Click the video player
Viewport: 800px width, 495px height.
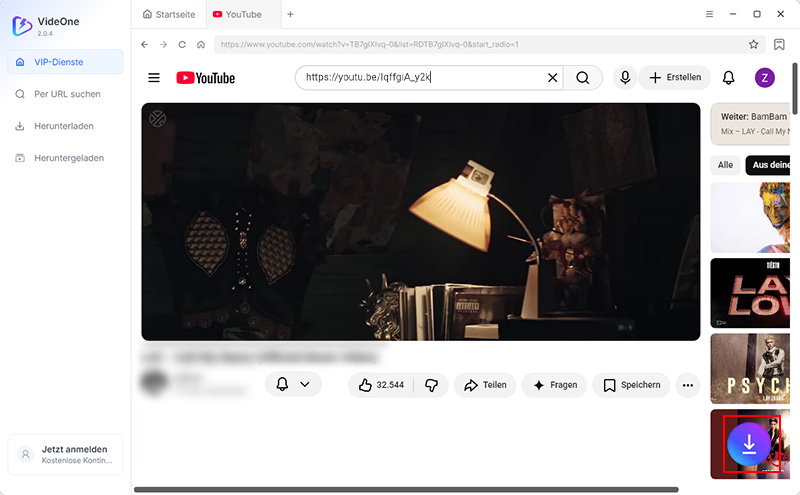[x=421, y=222]
